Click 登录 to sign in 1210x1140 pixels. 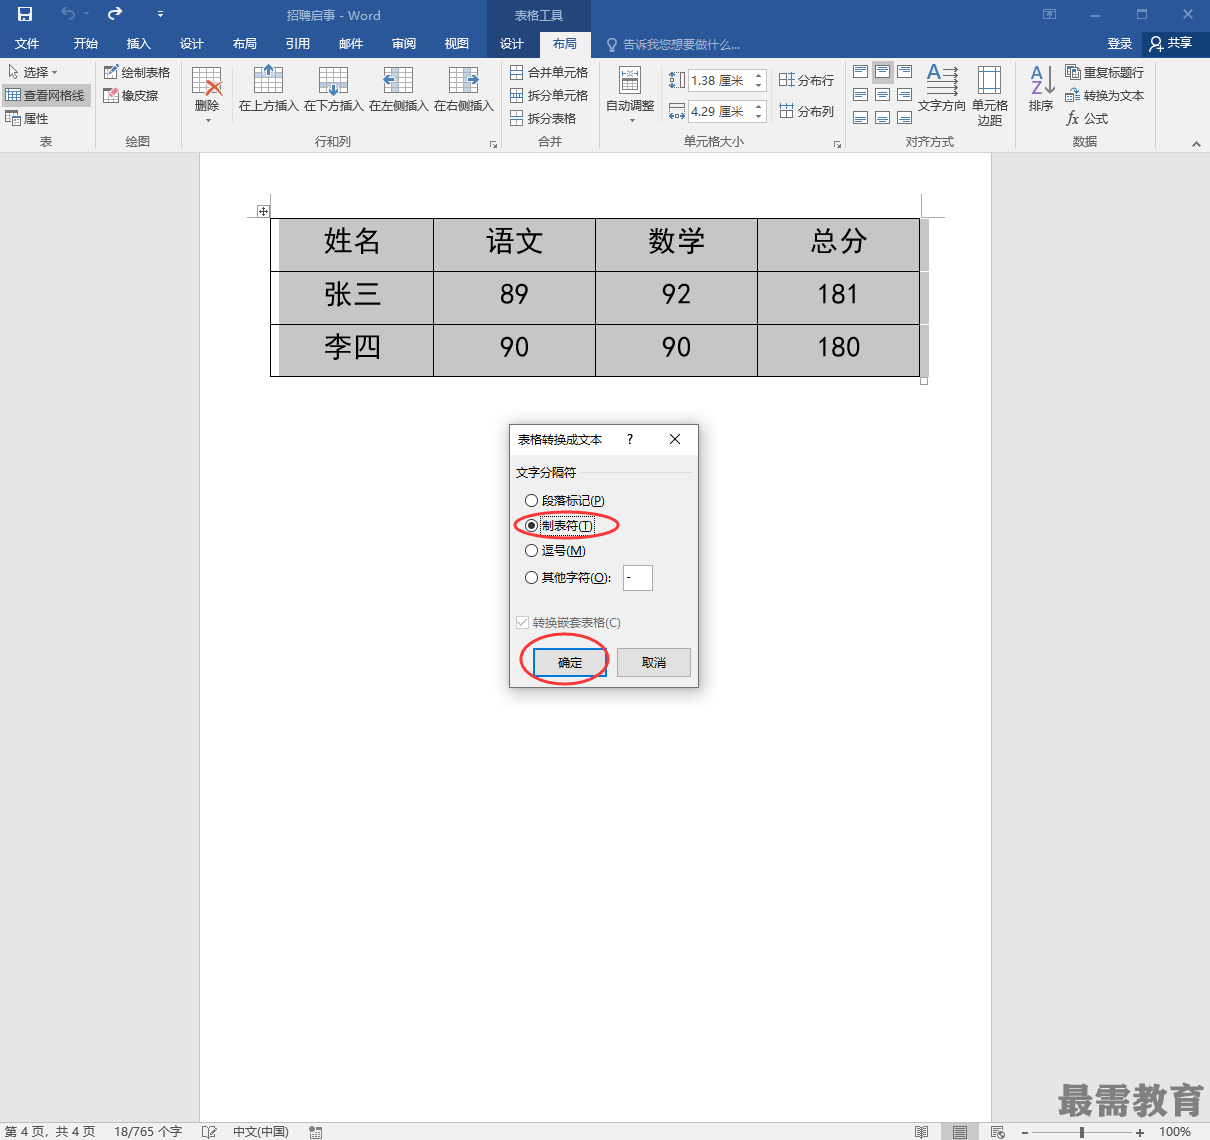click(1120, 44)
